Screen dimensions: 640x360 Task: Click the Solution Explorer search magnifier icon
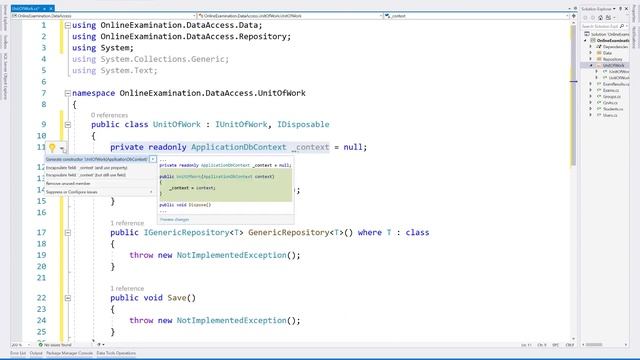pyautogui.click(x=622, y=26)
